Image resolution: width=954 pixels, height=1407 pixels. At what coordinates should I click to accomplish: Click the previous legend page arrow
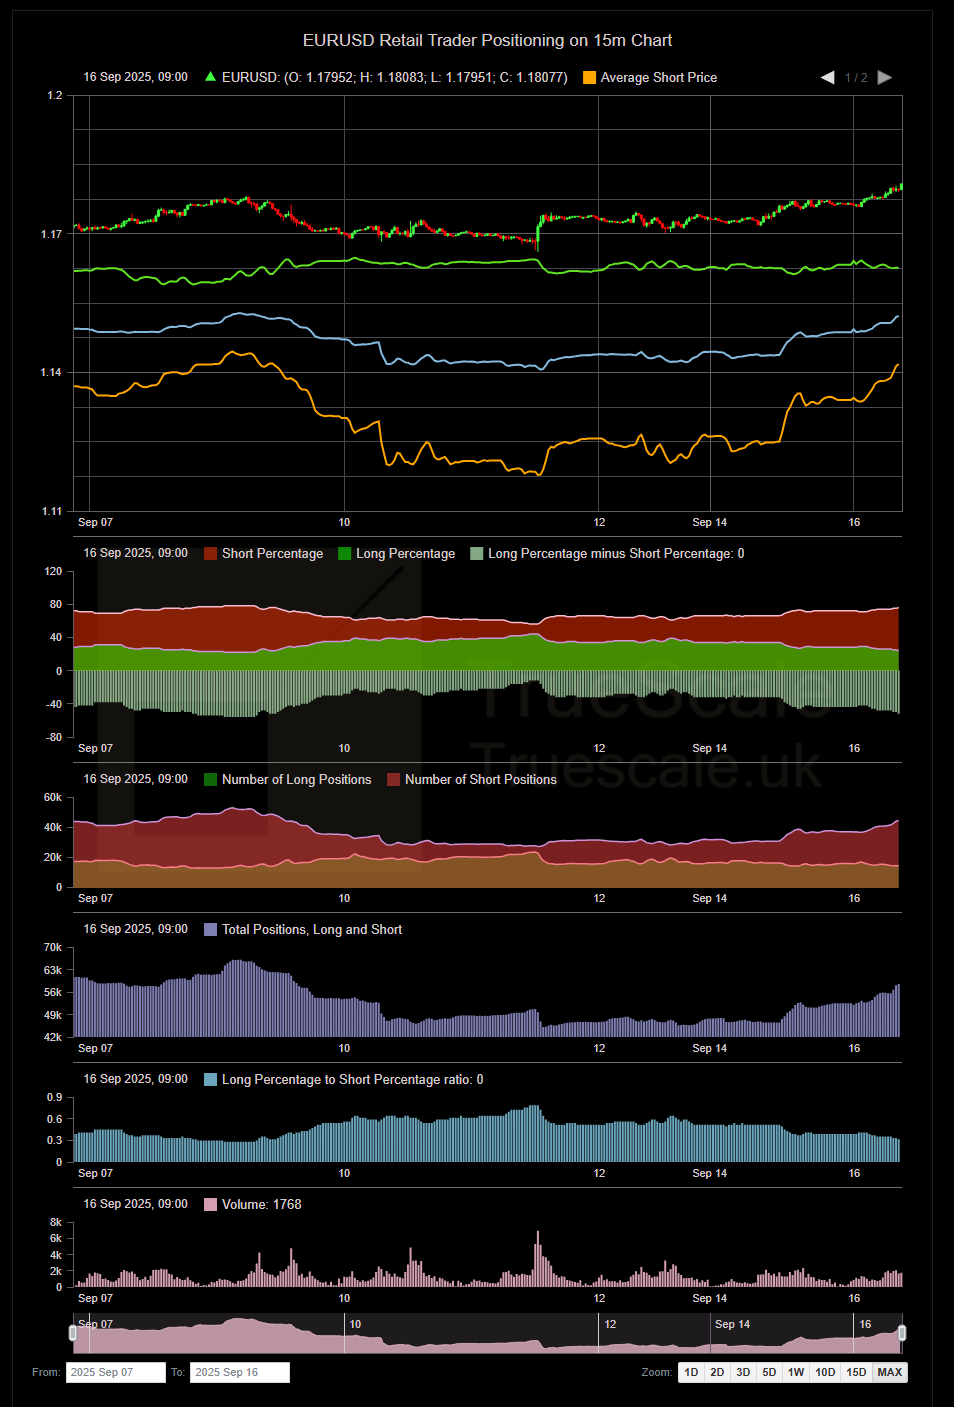click(x=828, y=78)
